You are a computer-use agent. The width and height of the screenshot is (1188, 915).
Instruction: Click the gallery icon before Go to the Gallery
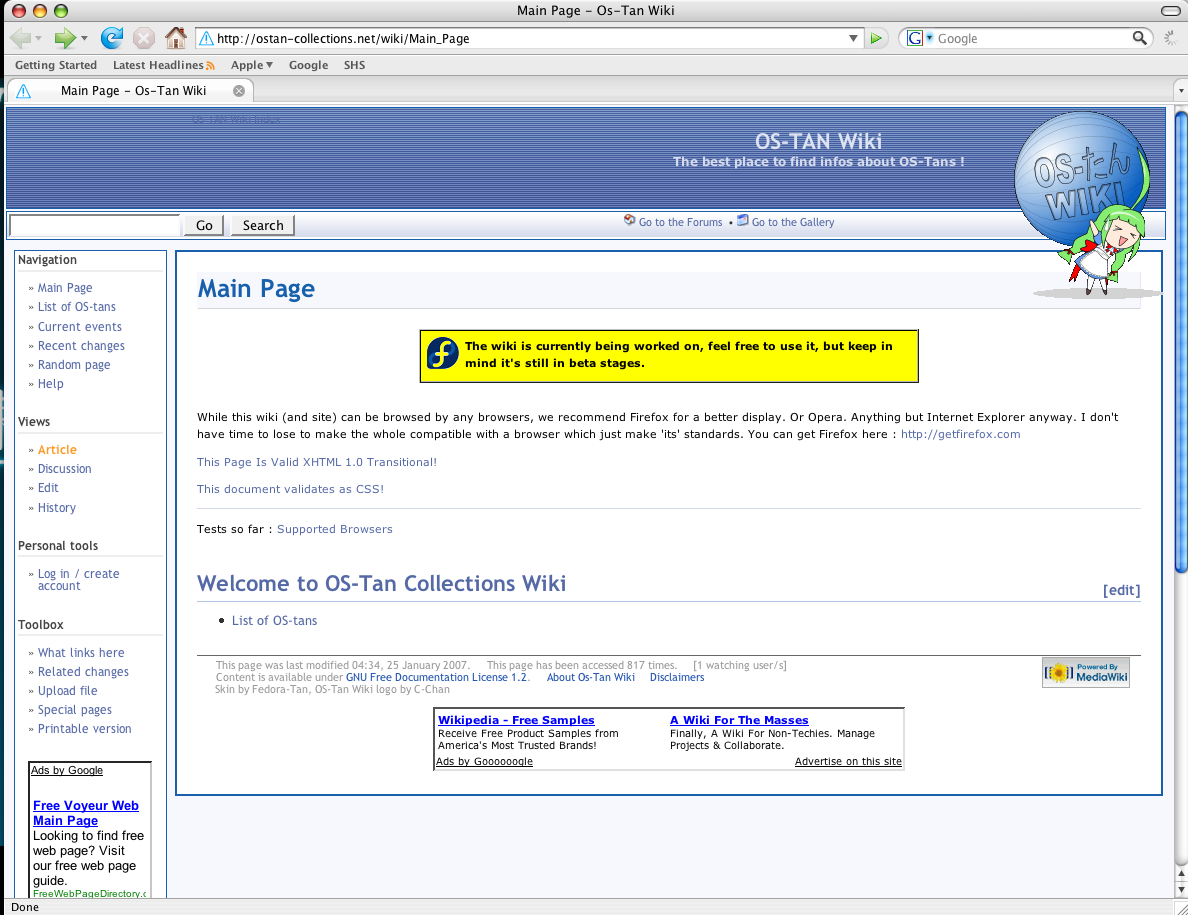(743, 220)
